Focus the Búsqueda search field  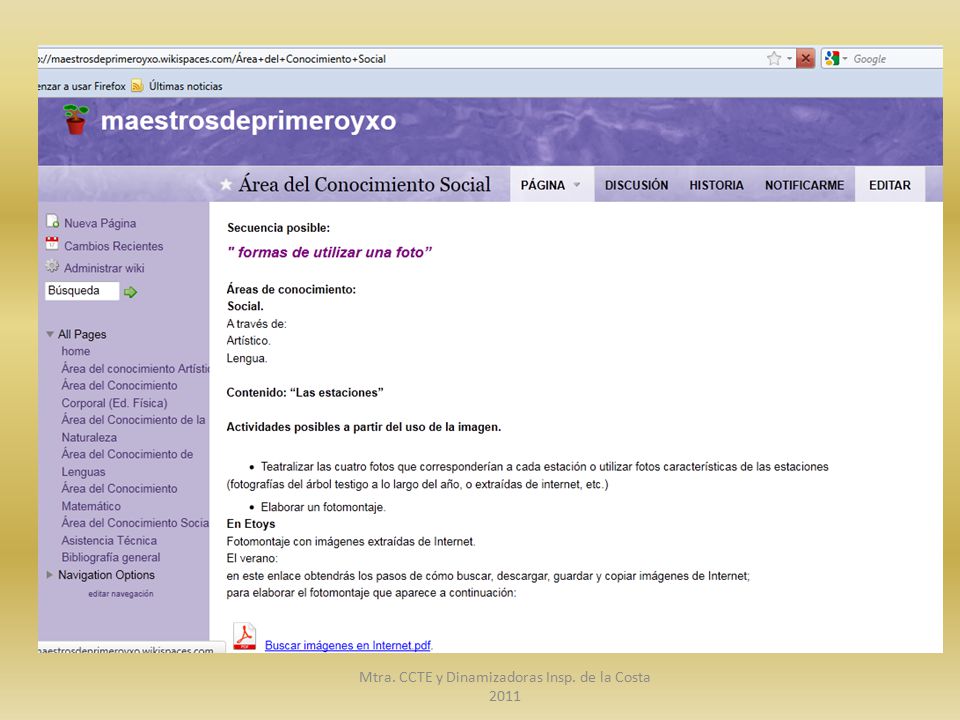pos(82,291)
